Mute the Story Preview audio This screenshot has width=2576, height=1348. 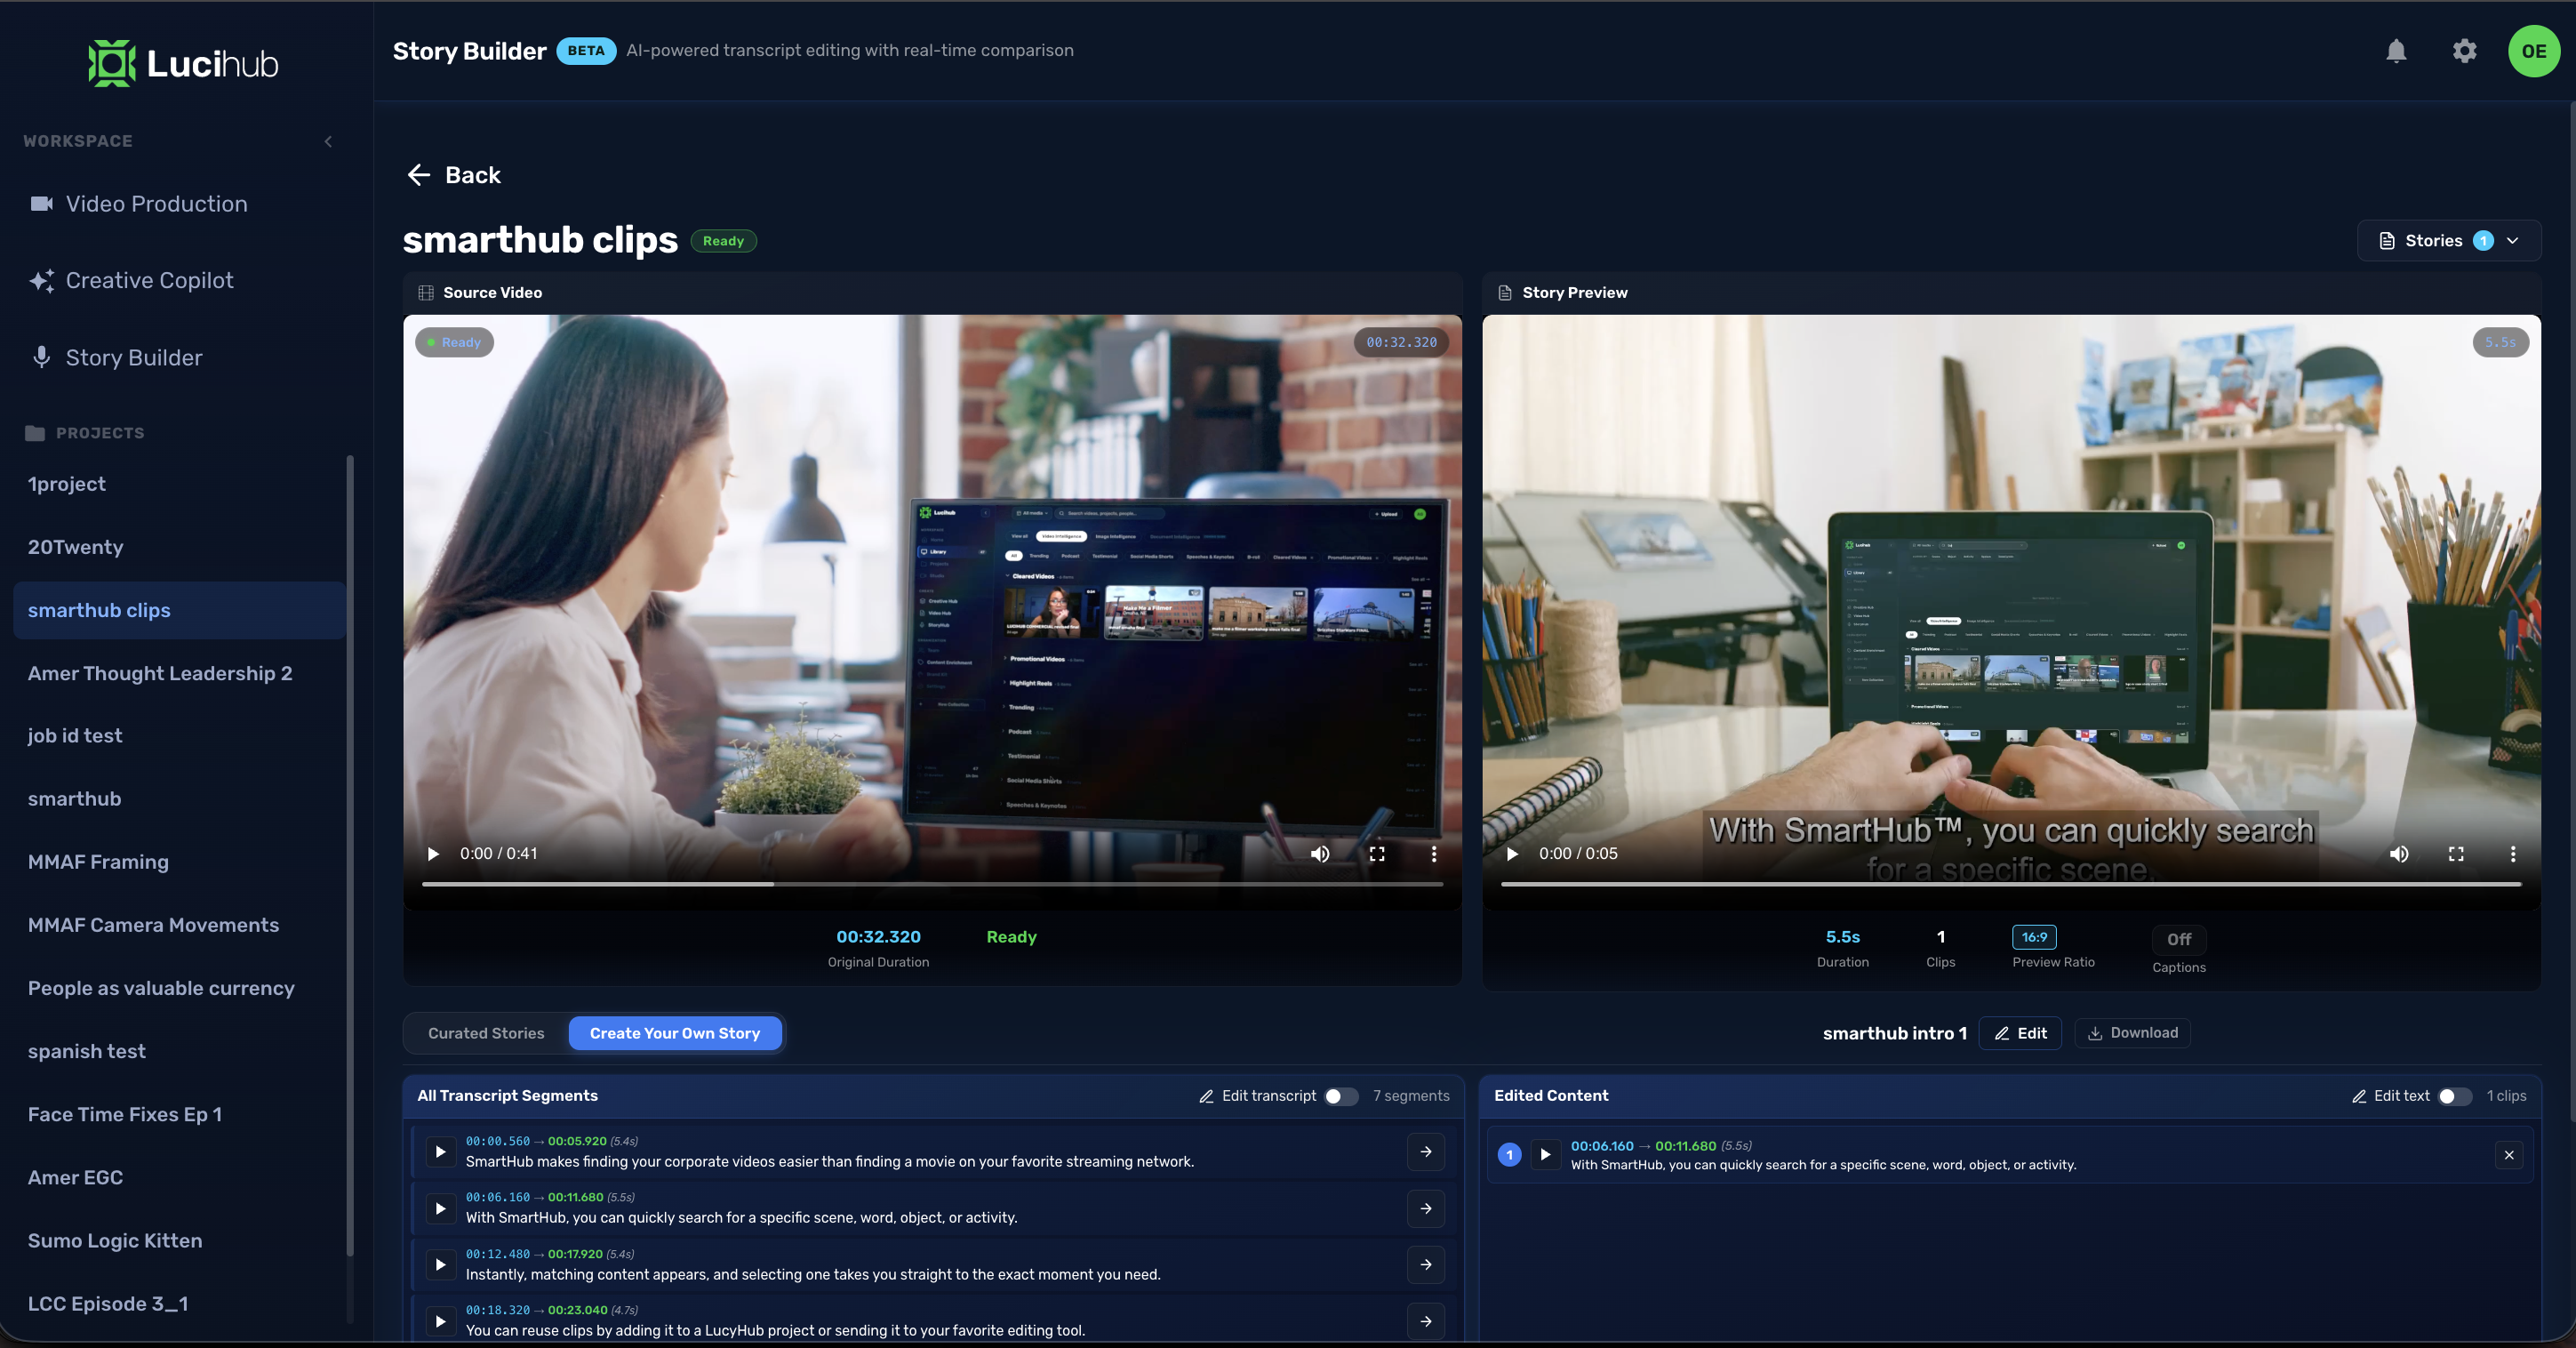(2399, 854)
